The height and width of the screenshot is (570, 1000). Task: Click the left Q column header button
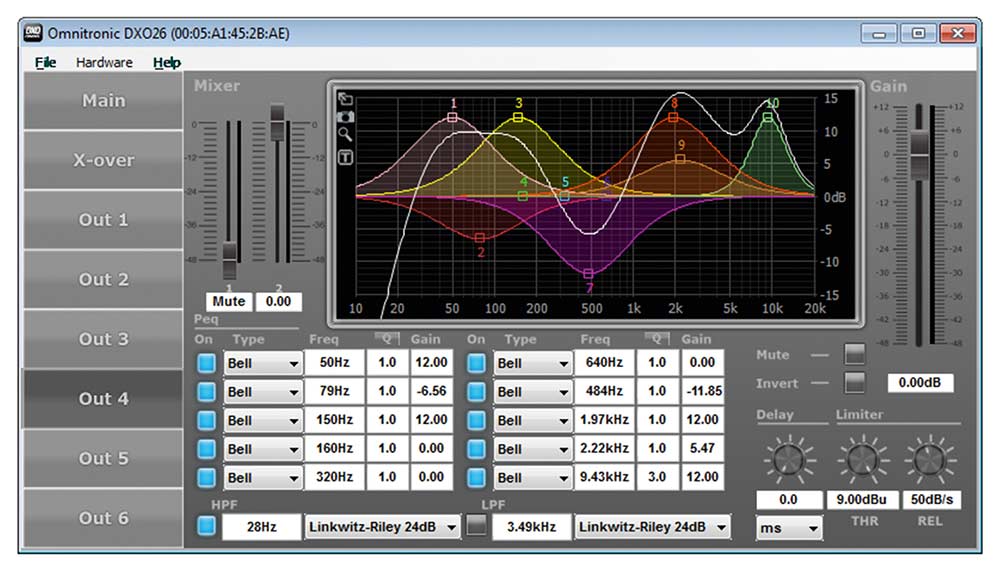coord(386,339)
